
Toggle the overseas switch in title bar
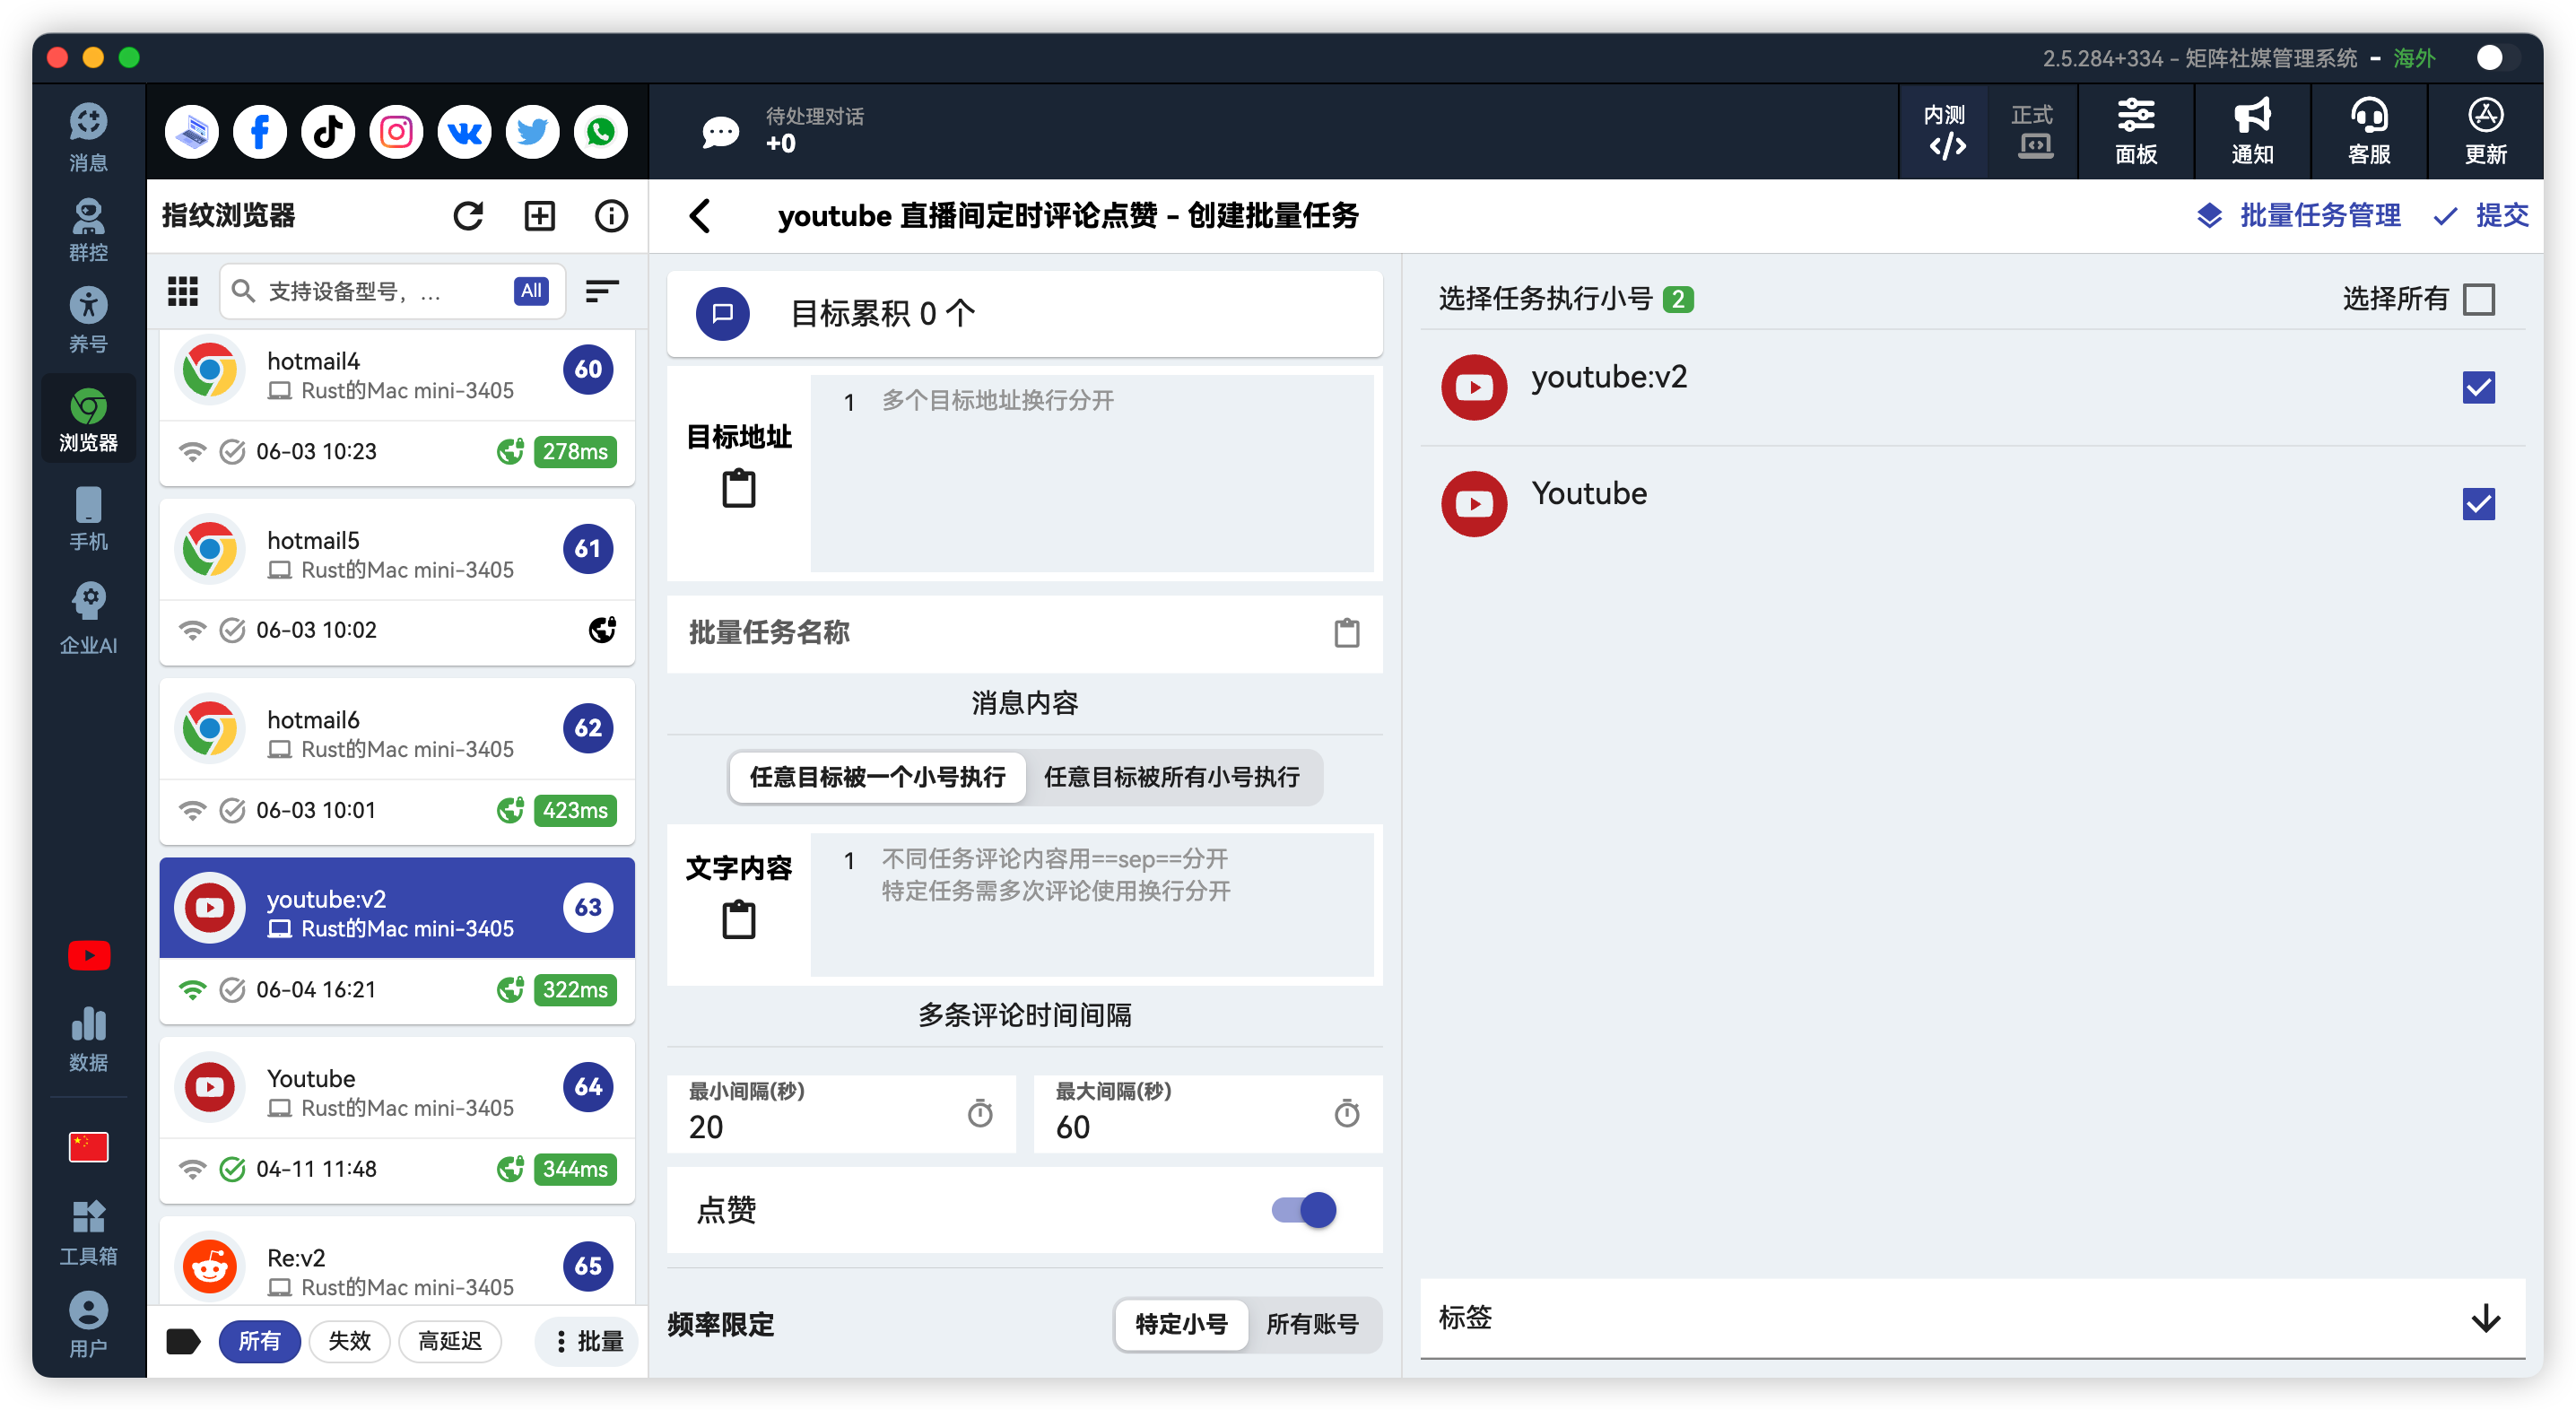[2499, 58]
